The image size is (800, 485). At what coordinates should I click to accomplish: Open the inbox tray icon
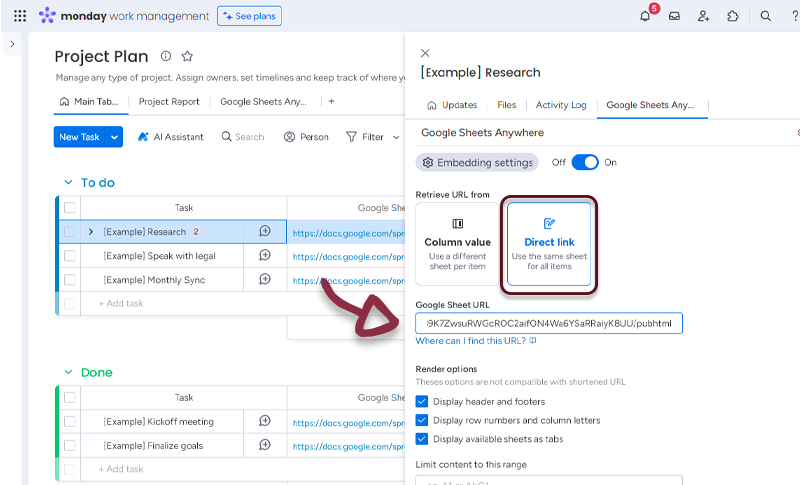pyautogui.click(x=674, y=16)
